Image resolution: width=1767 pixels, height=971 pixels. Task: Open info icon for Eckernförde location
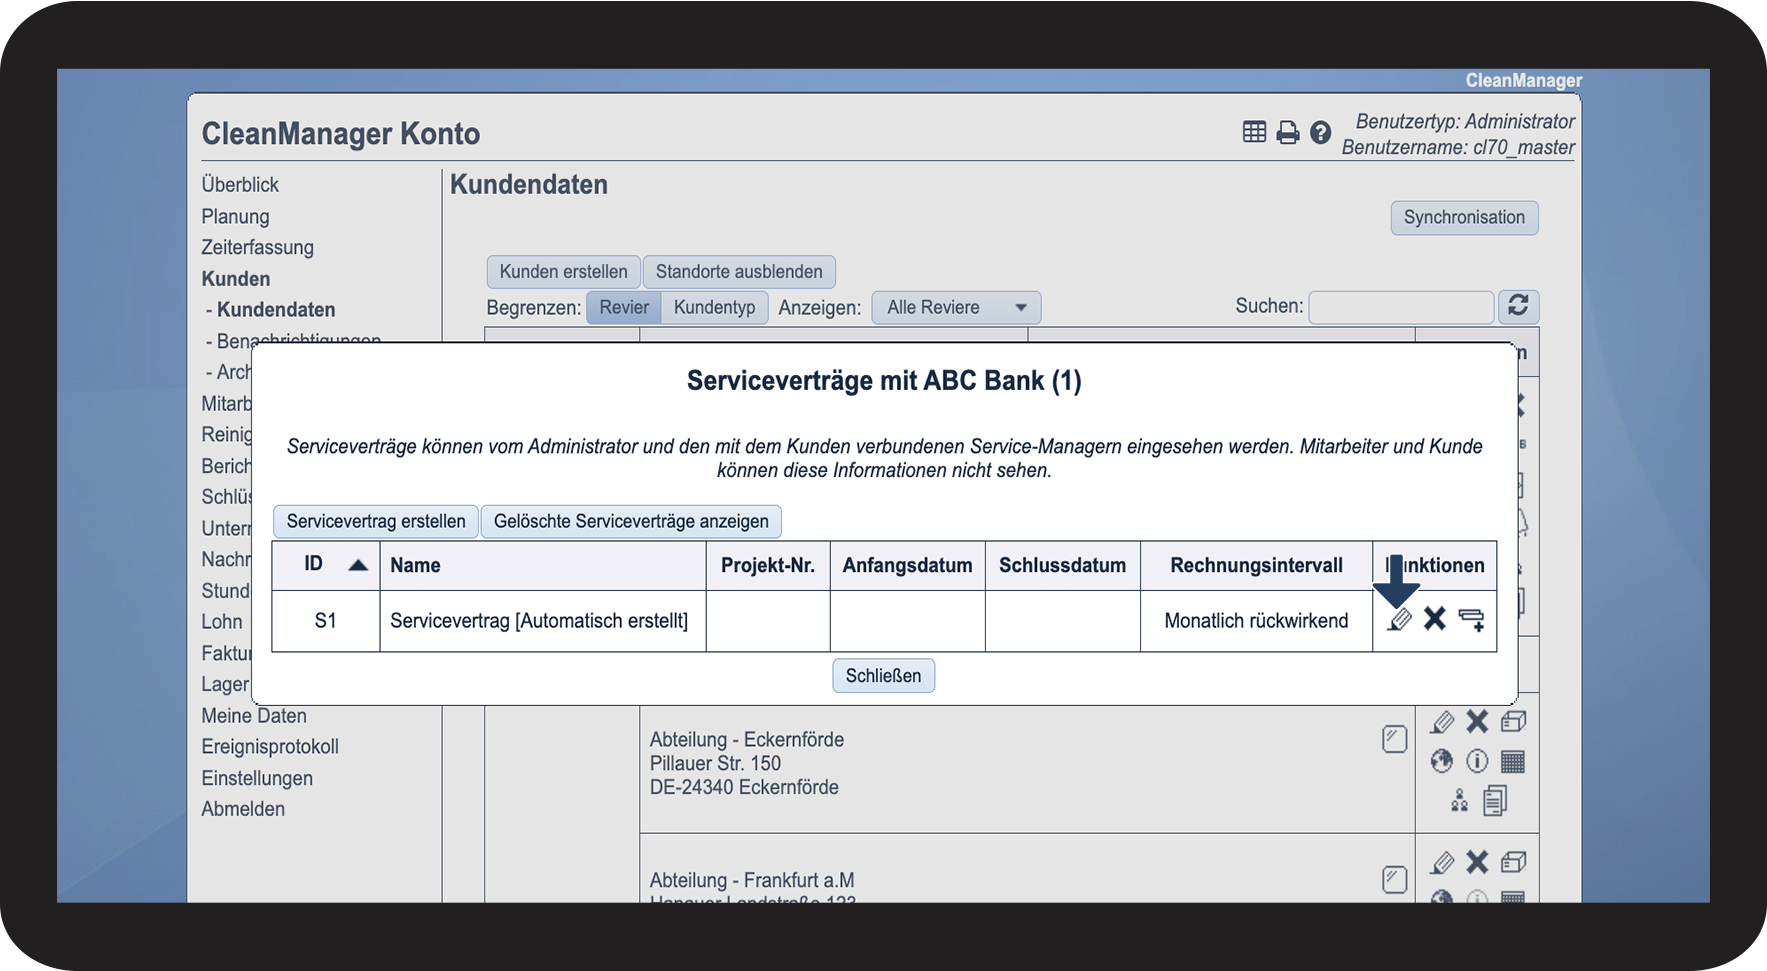(1477, 762)
